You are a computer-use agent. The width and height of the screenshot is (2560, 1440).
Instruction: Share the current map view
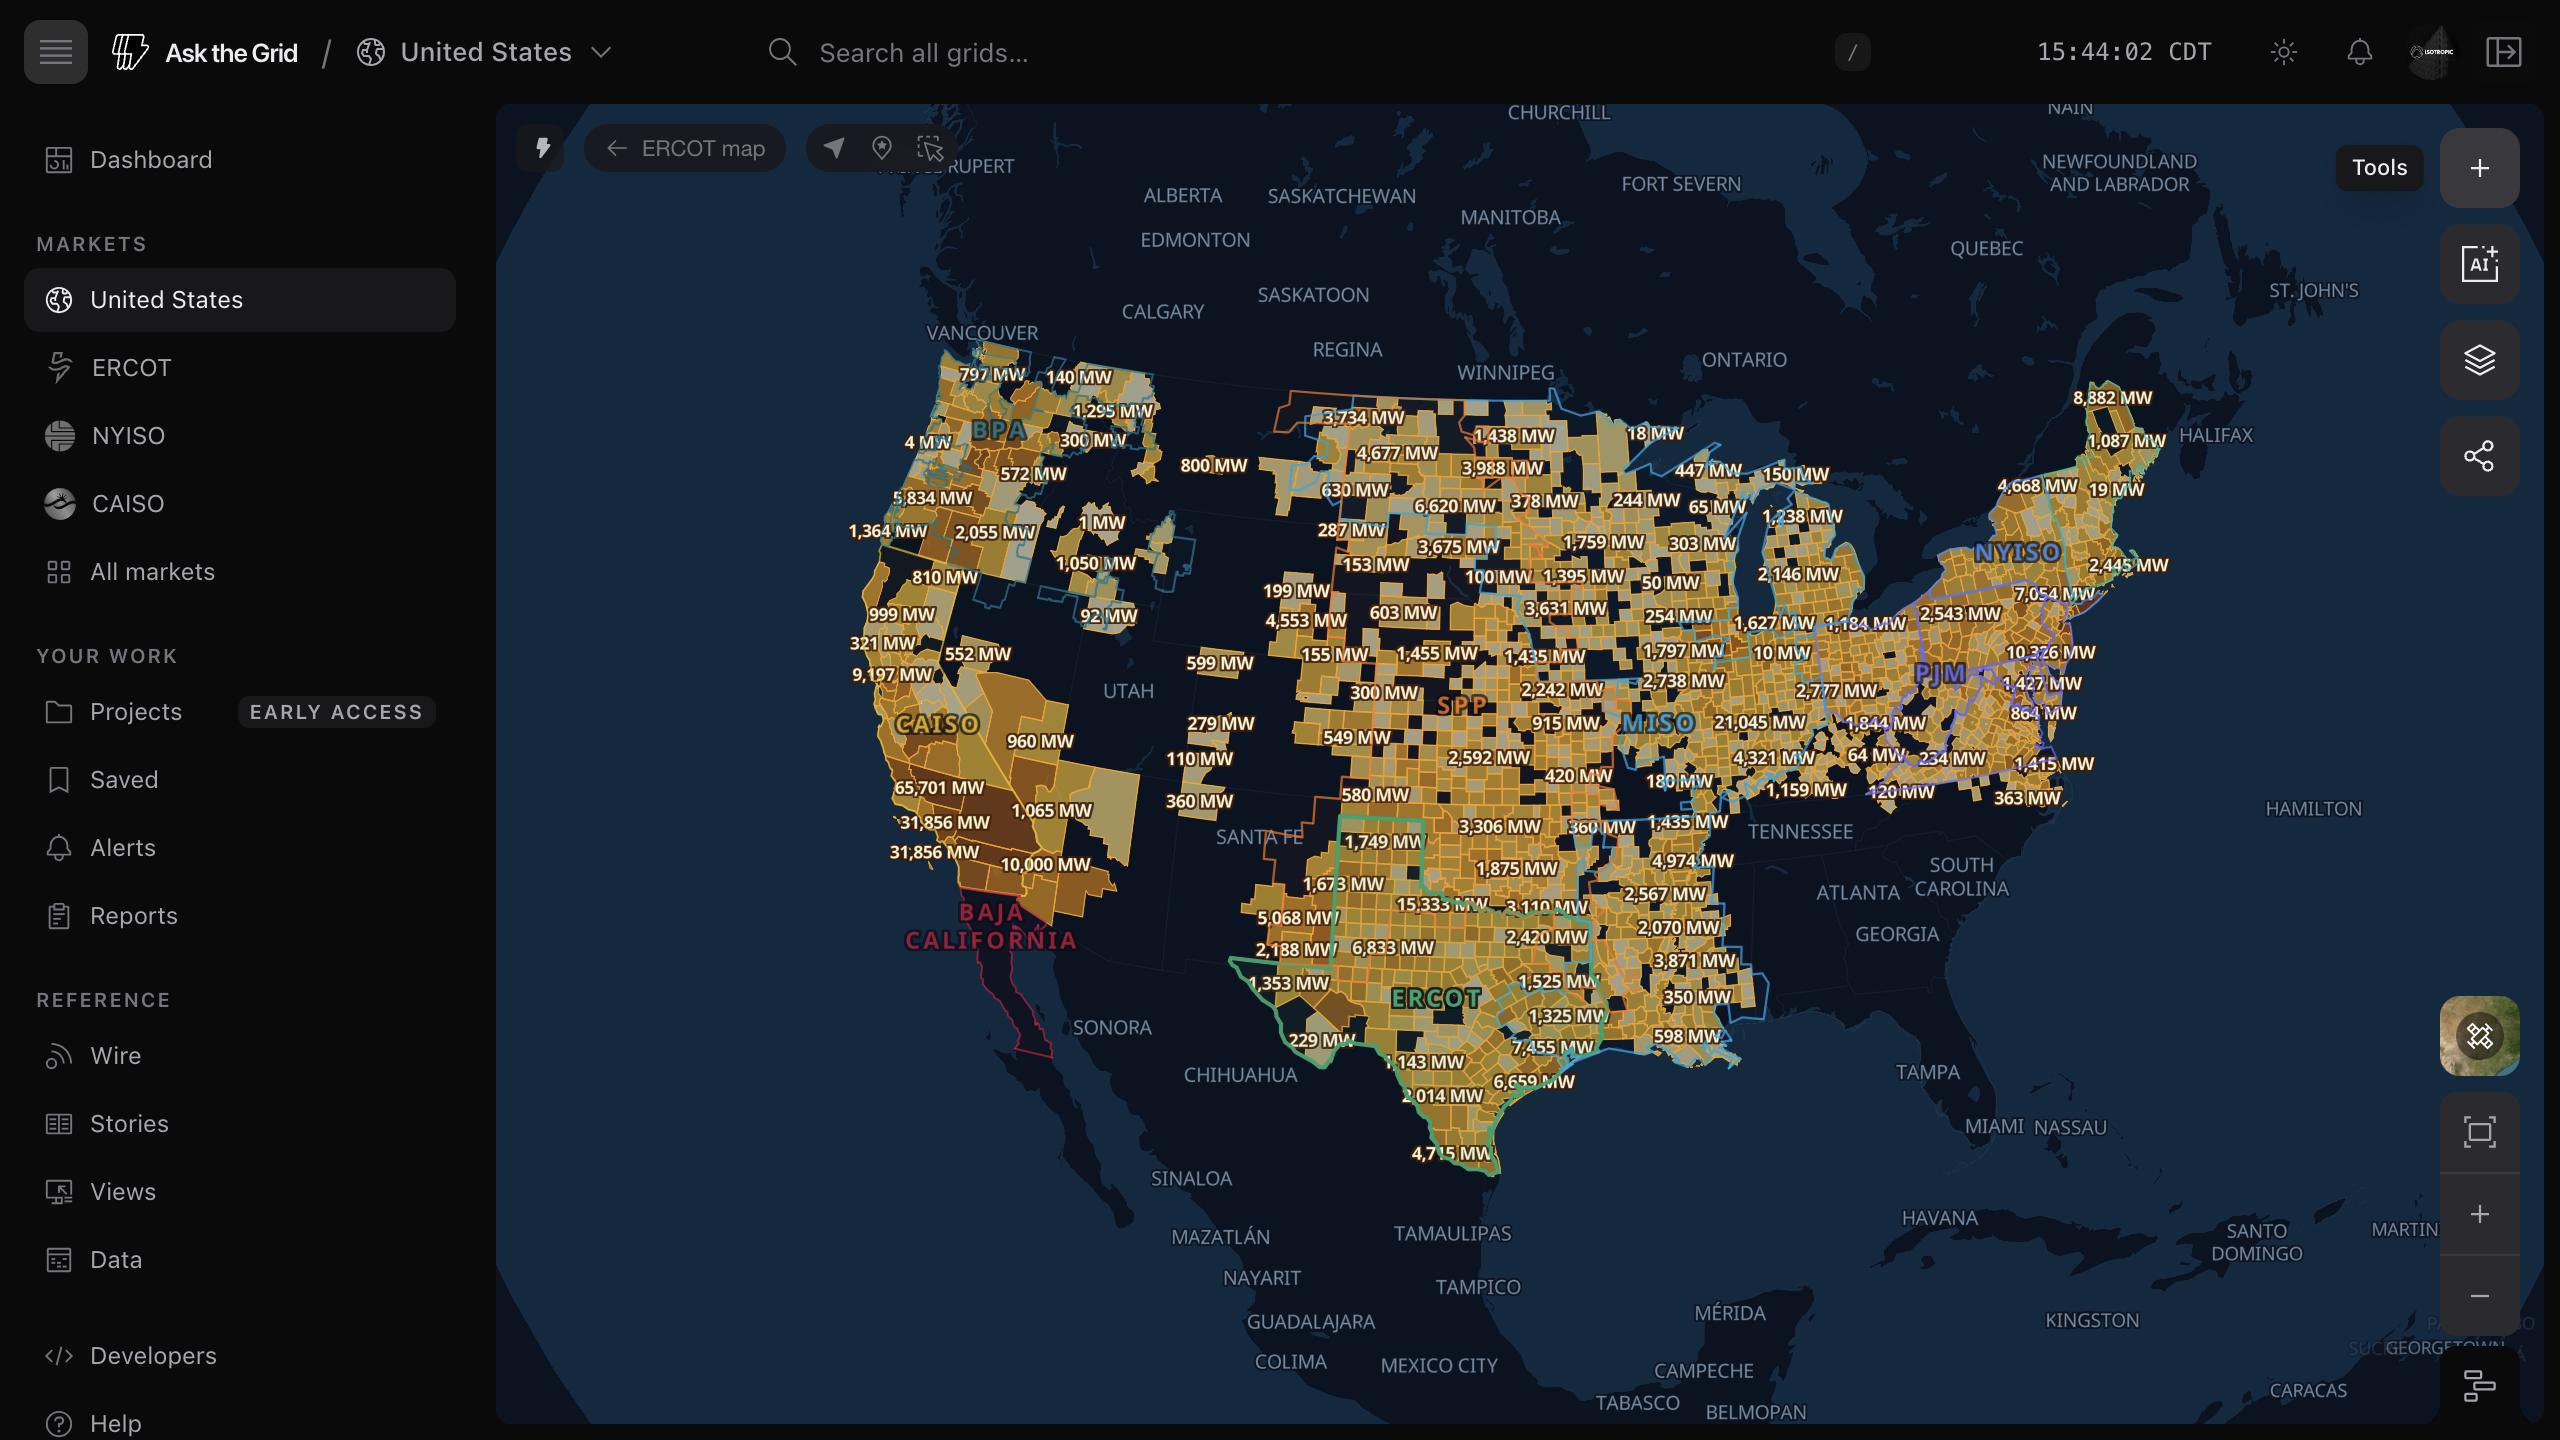point(2480,456)
